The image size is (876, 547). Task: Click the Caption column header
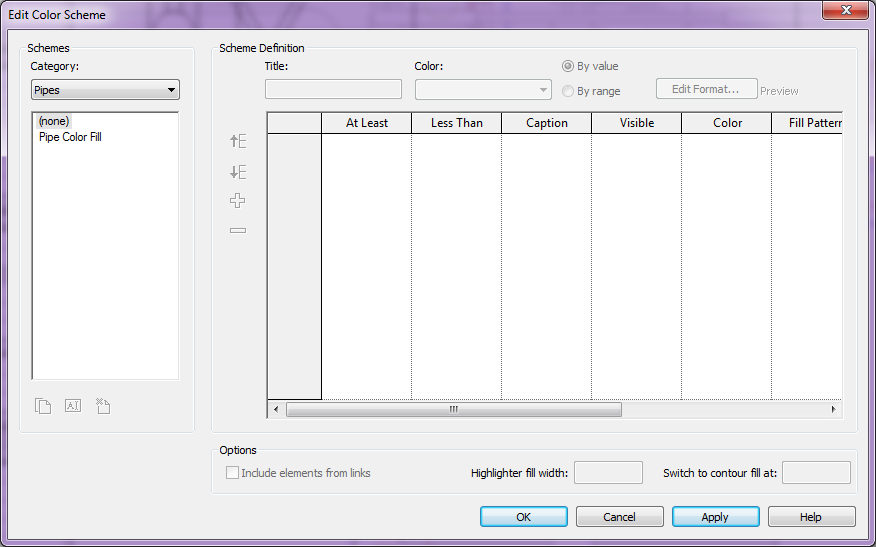pyautogui.click(x=546, y=123)
